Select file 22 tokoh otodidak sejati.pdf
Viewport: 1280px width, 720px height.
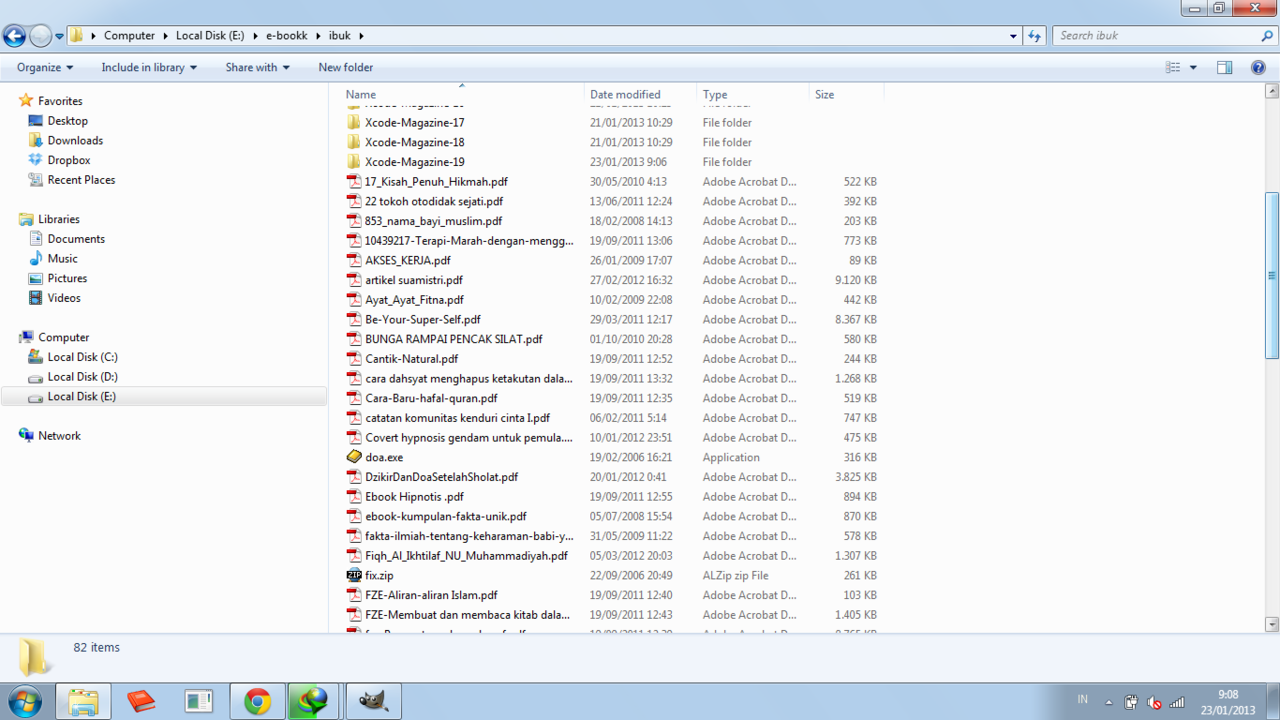click(x=434, y=201)
